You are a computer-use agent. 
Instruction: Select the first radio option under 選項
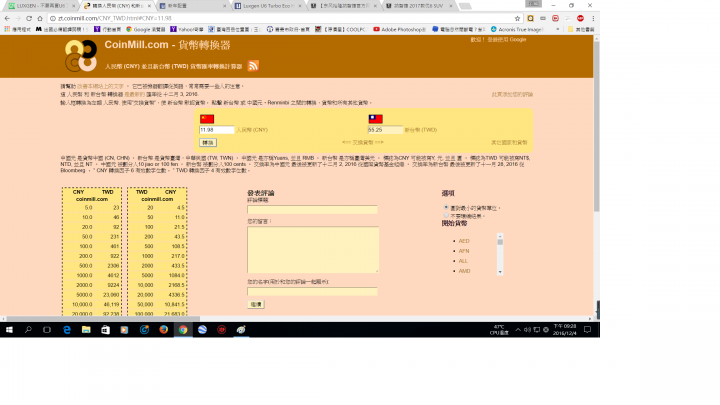click(x=446, y=208)
